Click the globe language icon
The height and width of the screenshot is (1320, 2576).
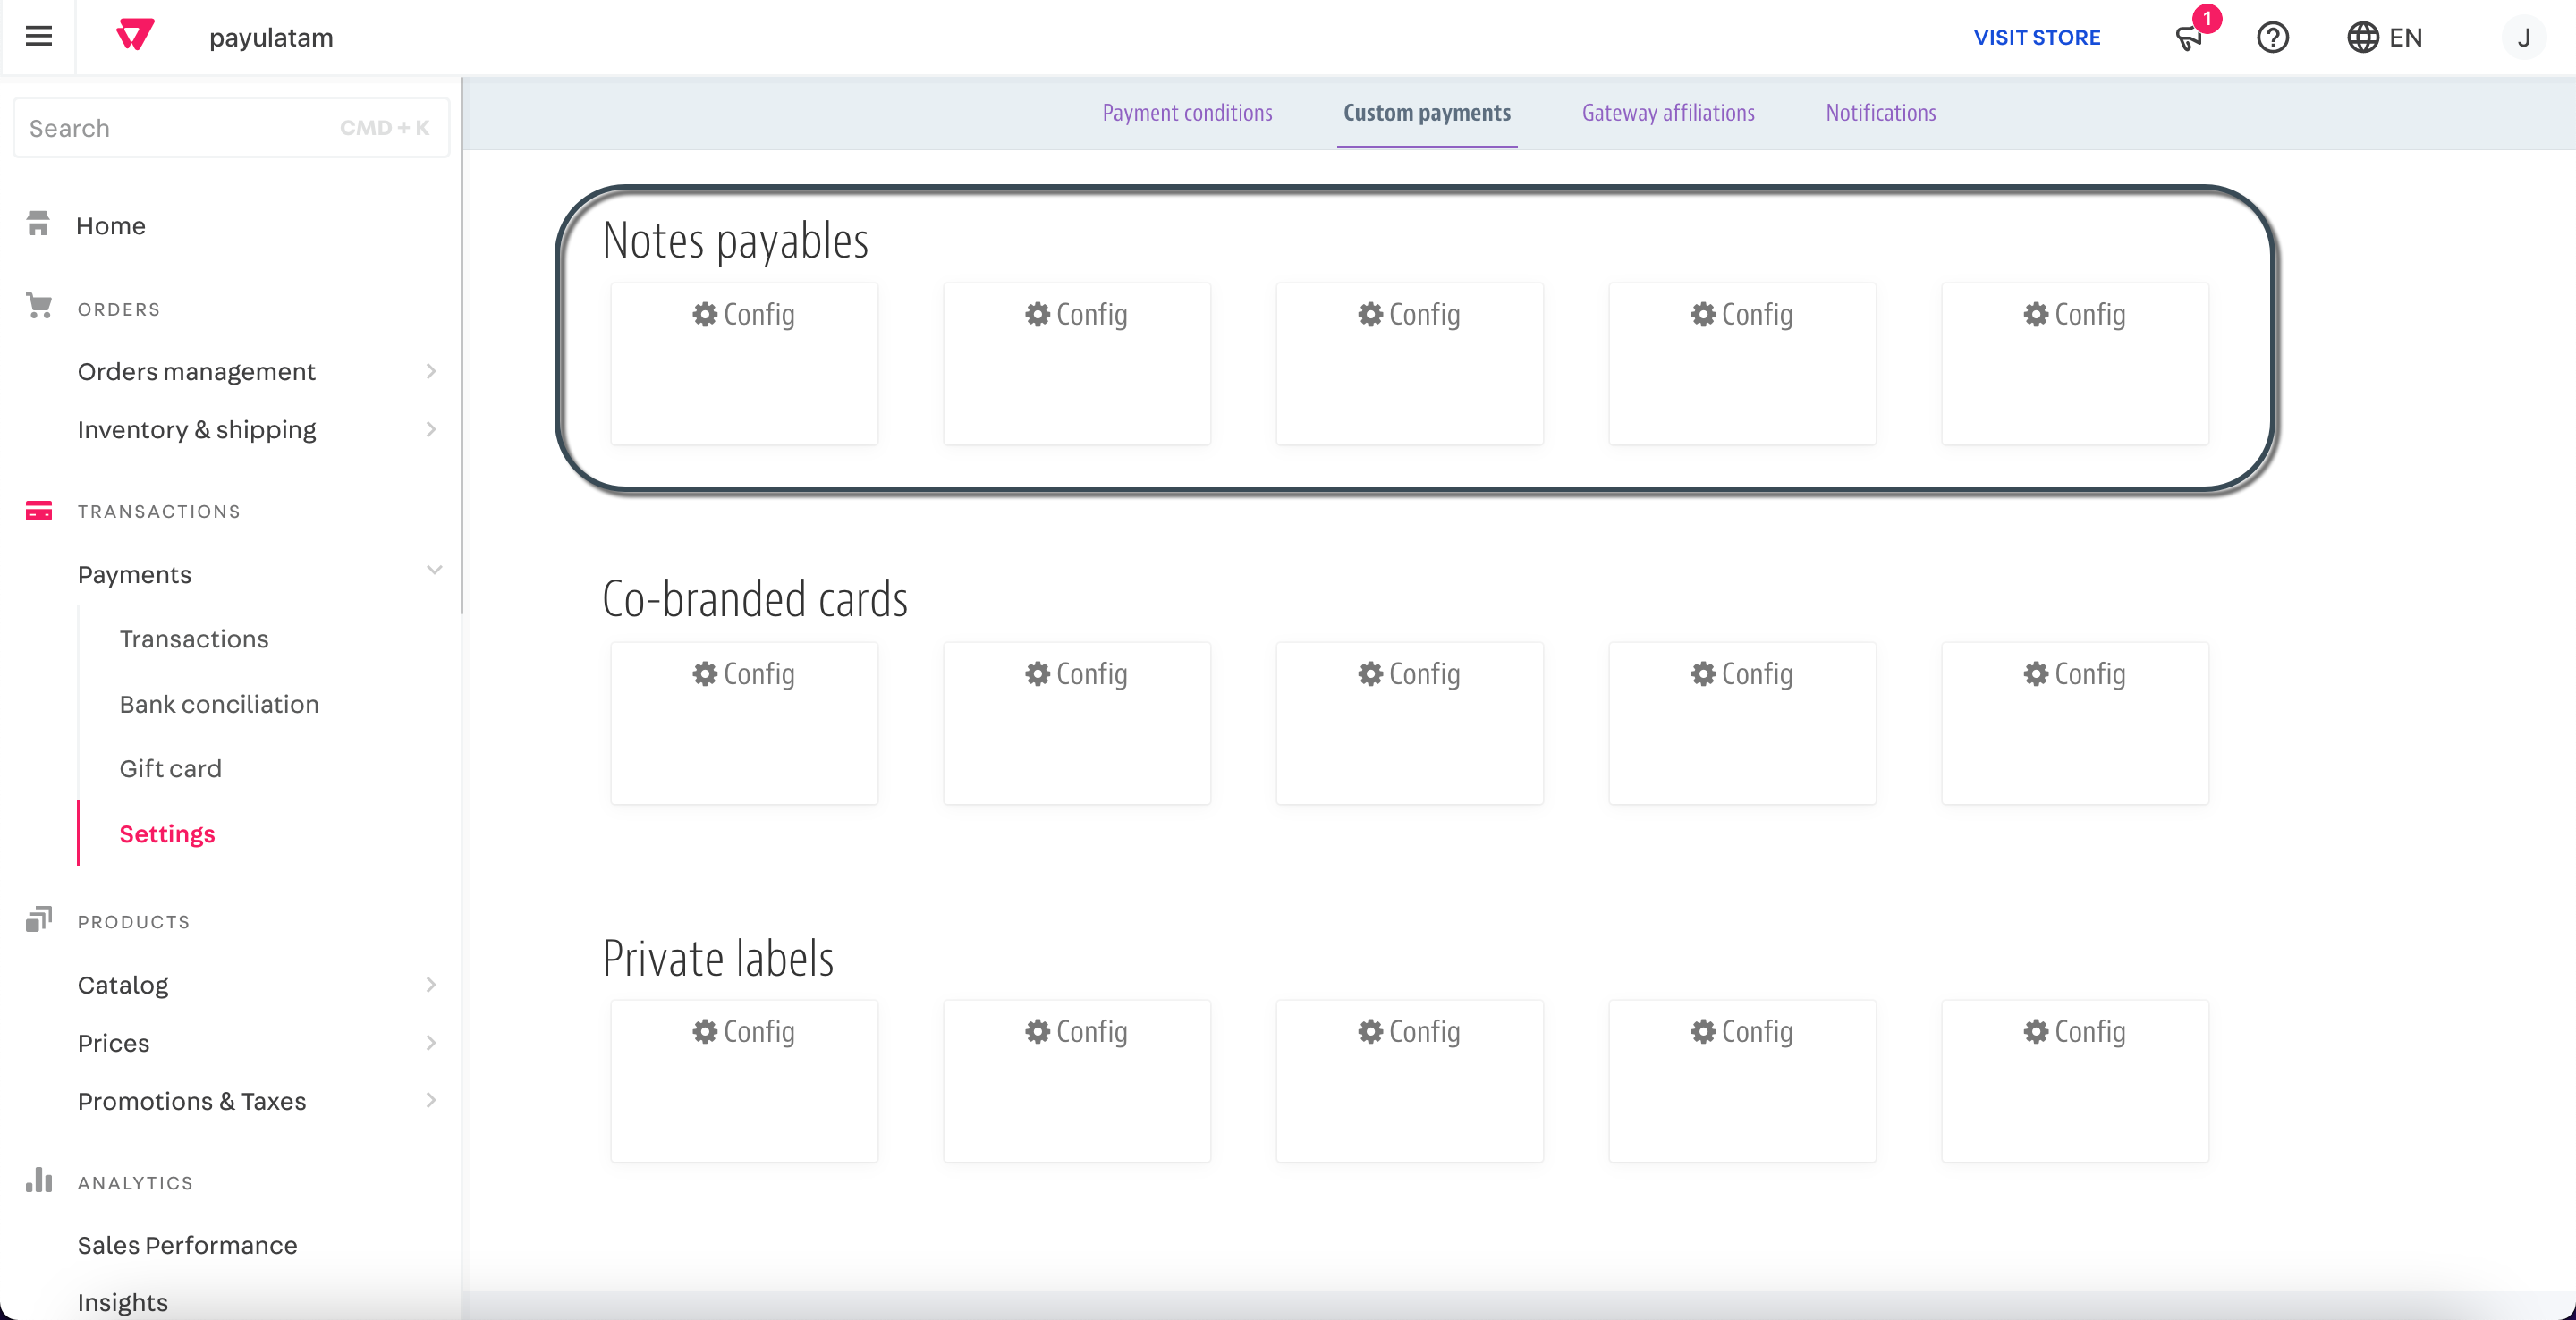(x=2362, y=38)
